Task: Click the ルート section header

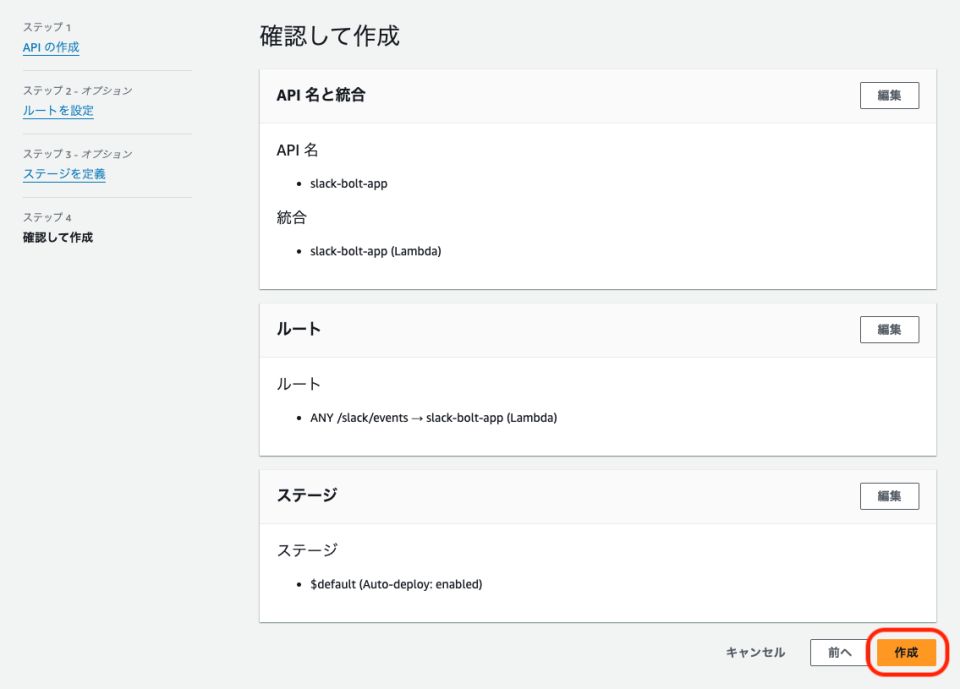Action: tap(295, 329)
